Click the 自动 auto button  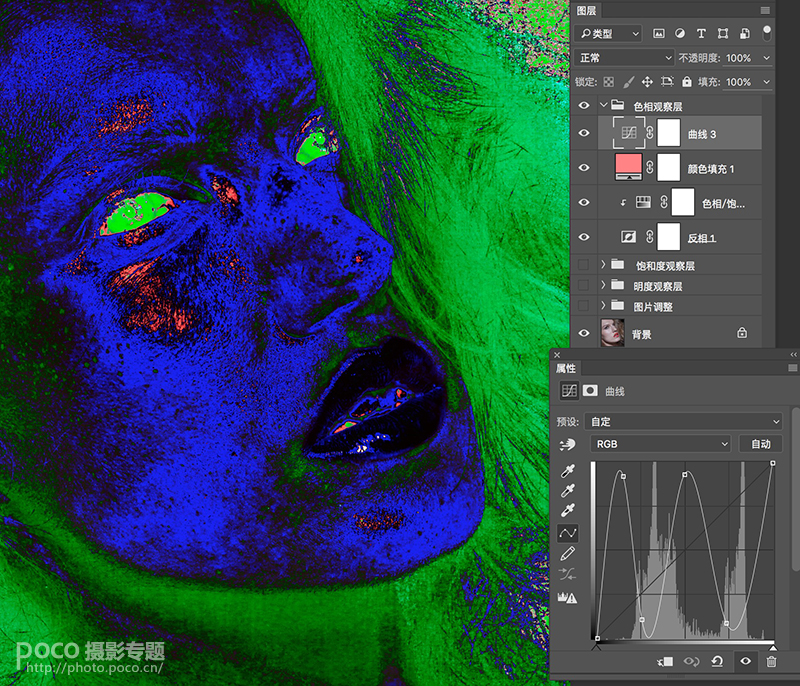point(761,444)
